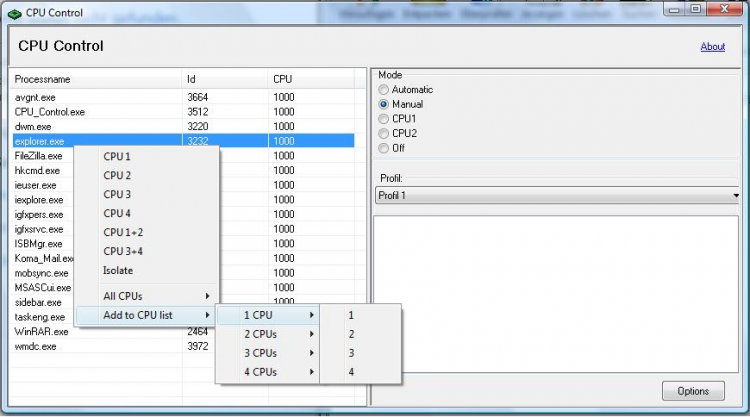Click process Id 3220
Image resolution: width=750 pixels, height=417 pixels.
click(198, 127)
